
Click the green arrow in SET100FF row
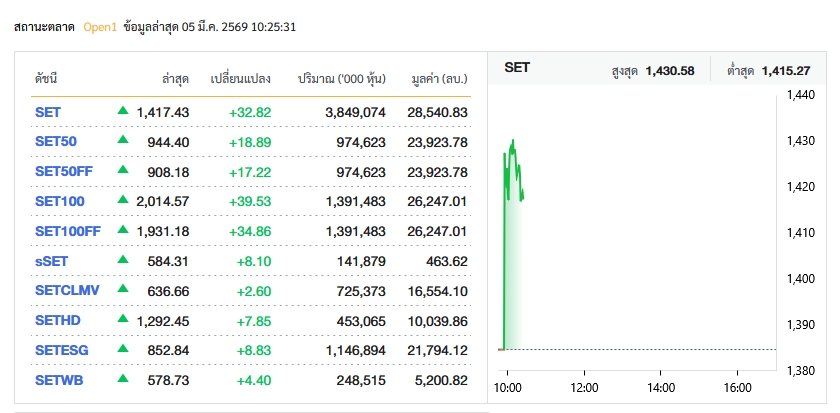click(123, 230)
